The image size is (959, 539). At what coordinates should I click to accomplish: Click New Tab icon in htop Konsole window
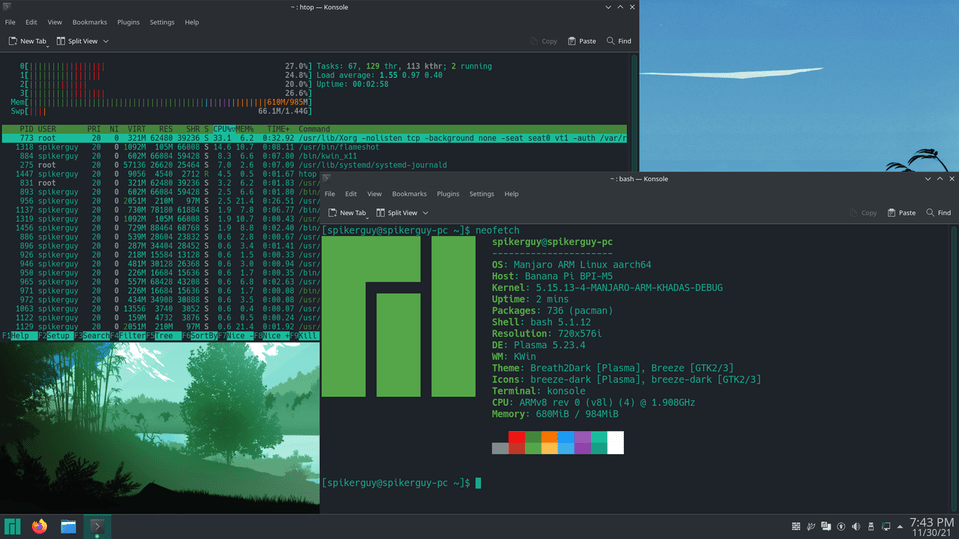13,41
